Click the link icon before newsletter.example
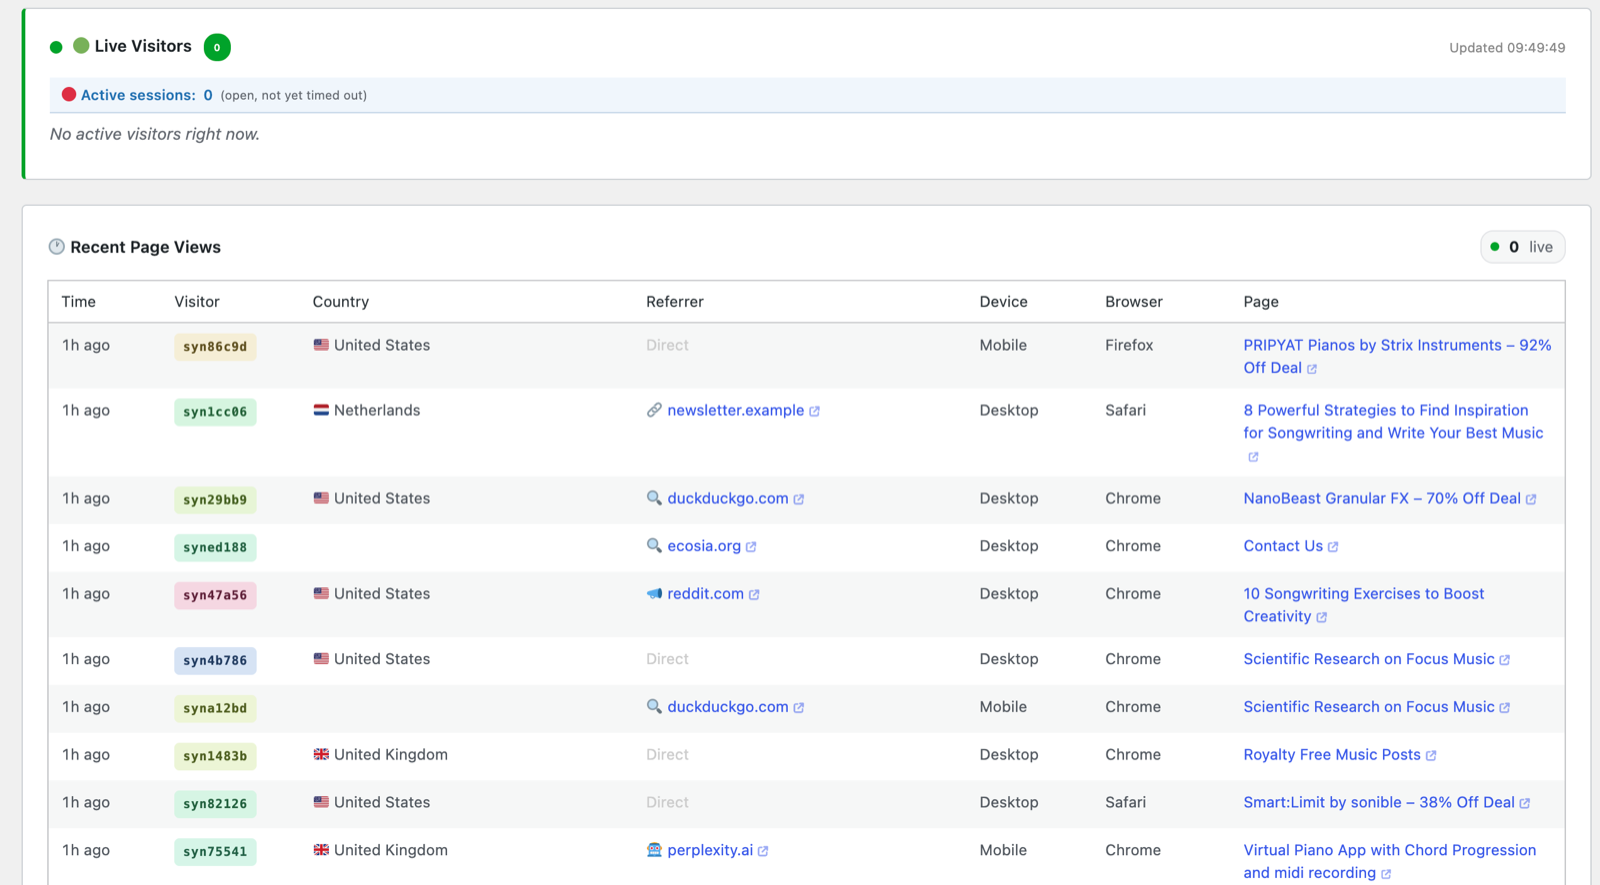The height and width of the screenshot is (885, 1600). (x=654, y=410)
